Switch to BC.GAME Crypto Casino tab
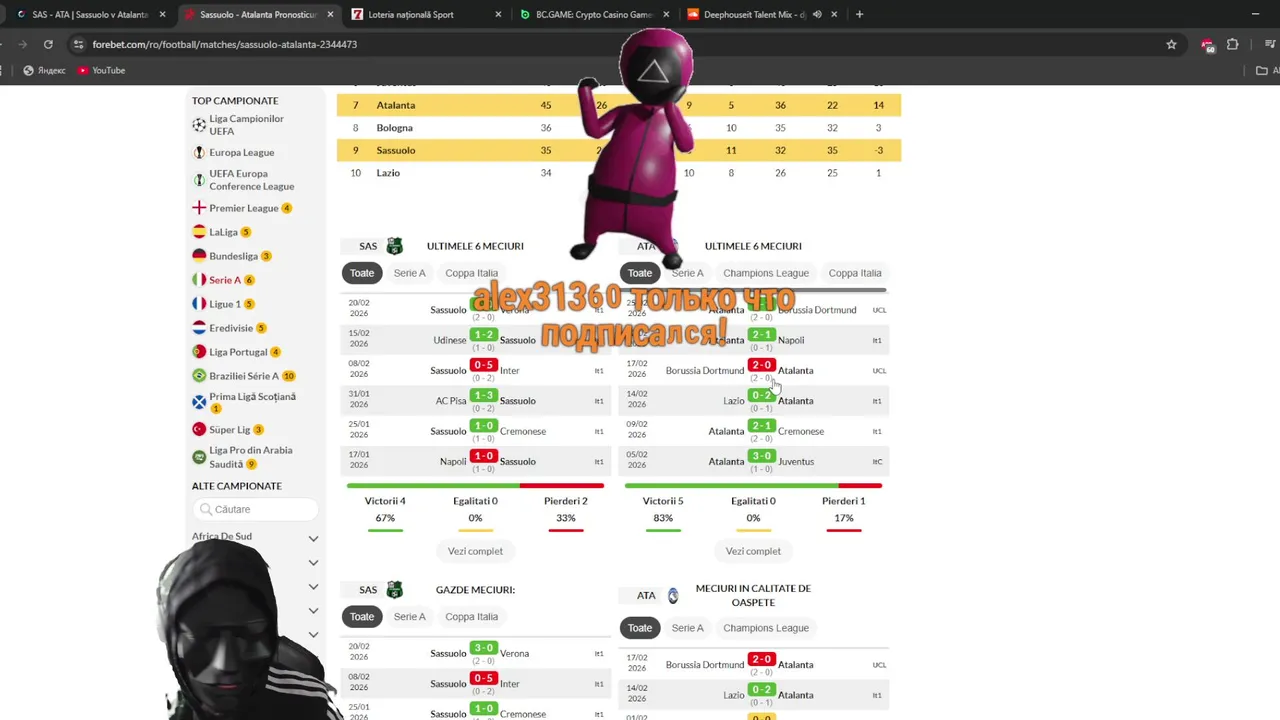 [x=594, y=15]
